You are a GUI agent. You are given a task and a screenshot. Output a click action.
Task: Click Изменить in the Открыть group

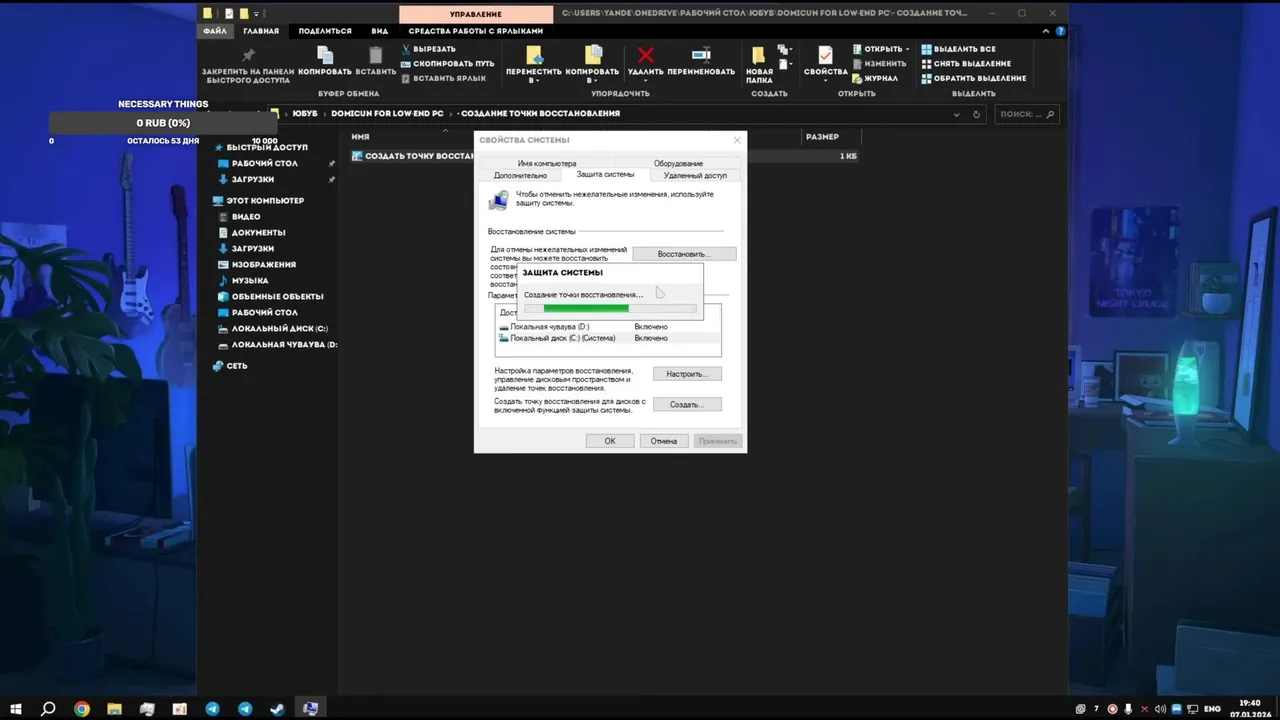tap(879, 63)
